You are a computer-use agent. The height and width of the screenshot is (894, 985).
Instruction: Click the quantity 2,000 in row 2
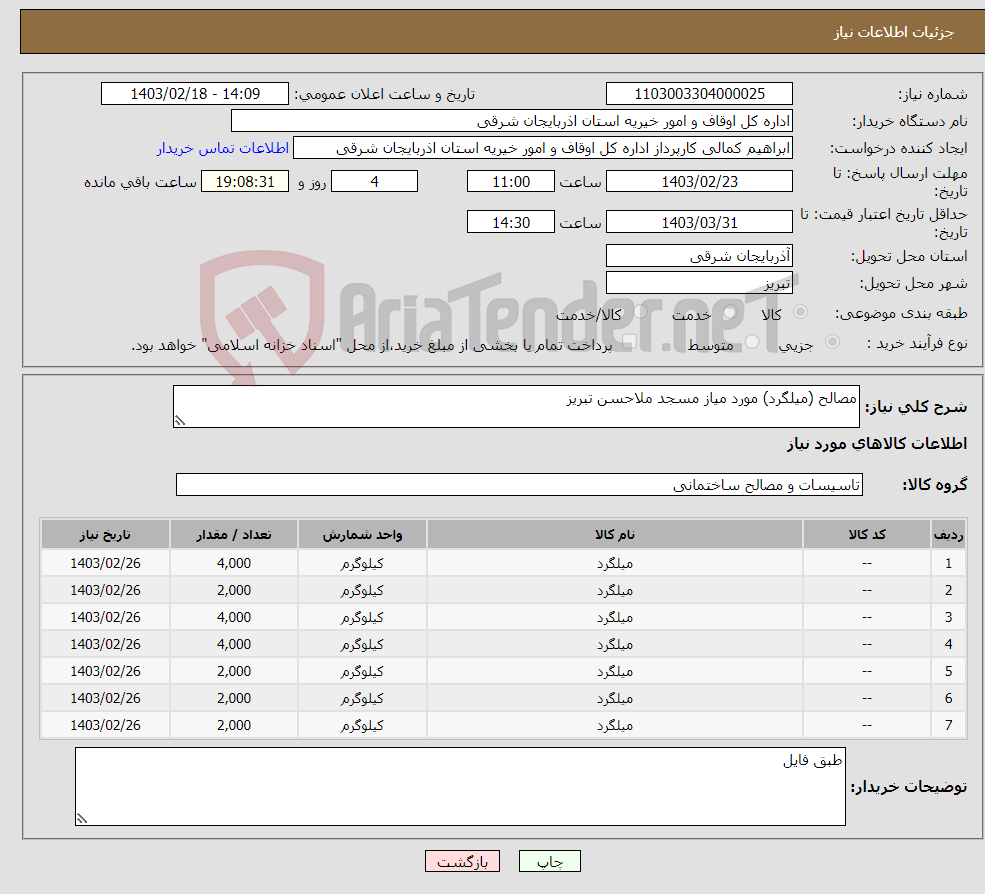pyautogui.click(x=234, y=591)
